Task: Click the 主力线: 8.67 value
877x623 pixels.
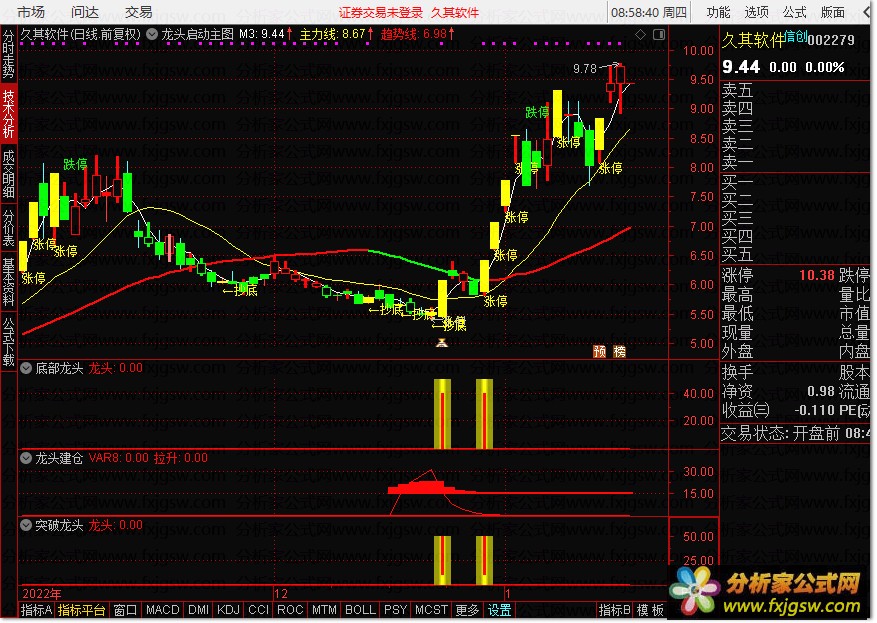Action: coord(332,34)
